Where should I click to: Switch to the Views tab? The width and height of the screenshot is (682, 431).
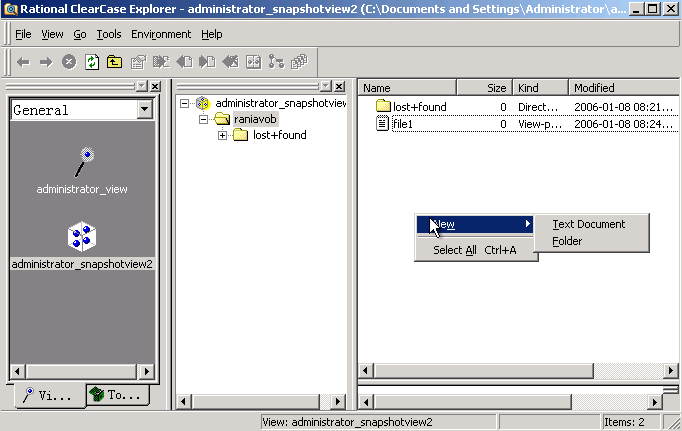pos(49,395)
